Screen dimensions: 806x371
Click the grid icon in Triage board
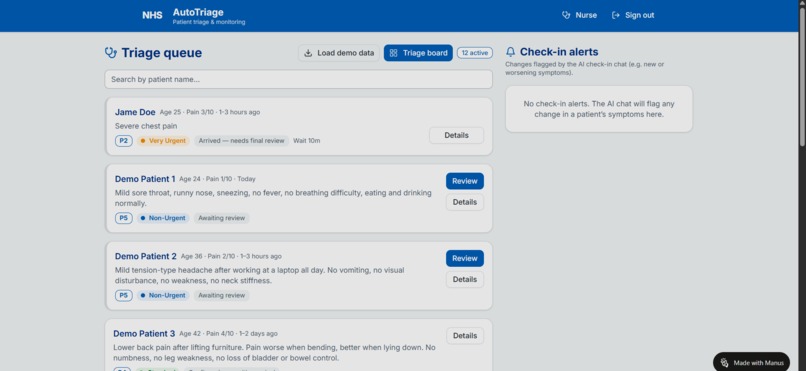pos(393,53)
